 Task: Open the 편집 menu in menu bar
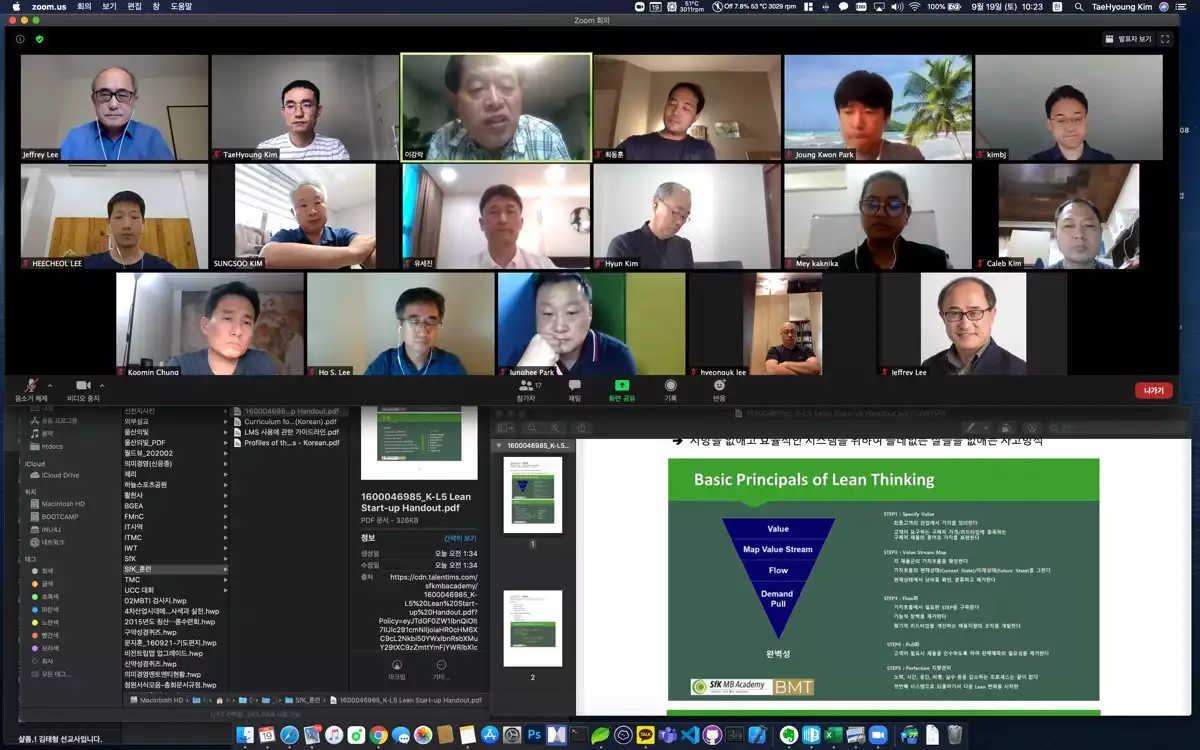(134, 6)
